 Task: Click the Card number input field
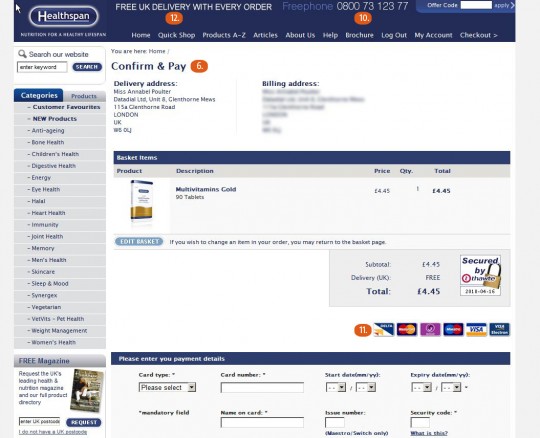tap(262, 387)
